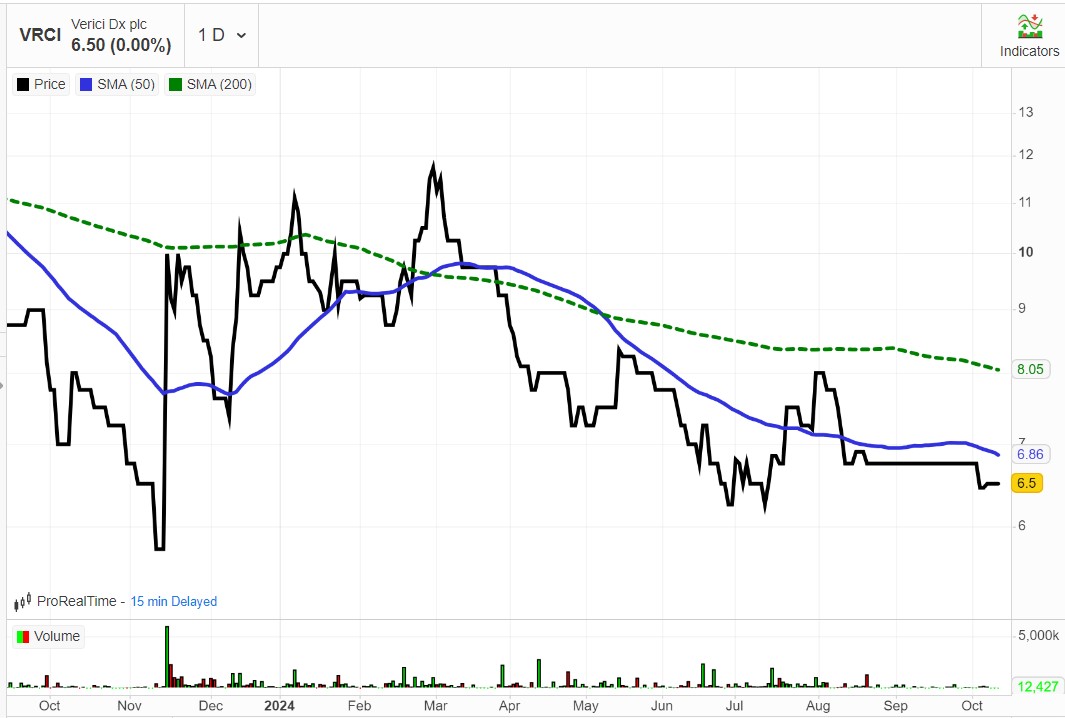This screenshot has width=1065, height=718.
Task: Click the blue SMA (50) color swatch
Action: tap(86, 84)
